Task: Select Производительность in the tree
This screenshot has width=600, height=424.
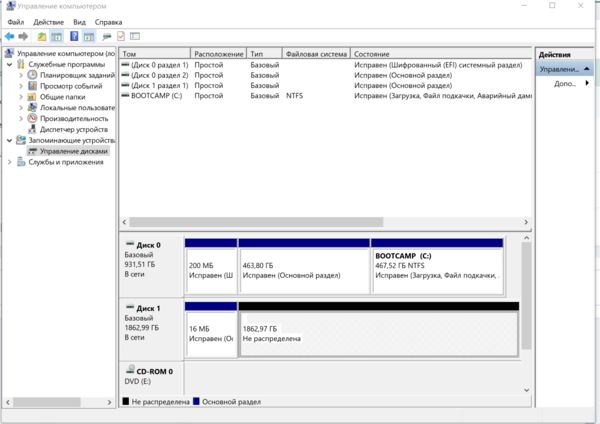Action: point(74,118)
